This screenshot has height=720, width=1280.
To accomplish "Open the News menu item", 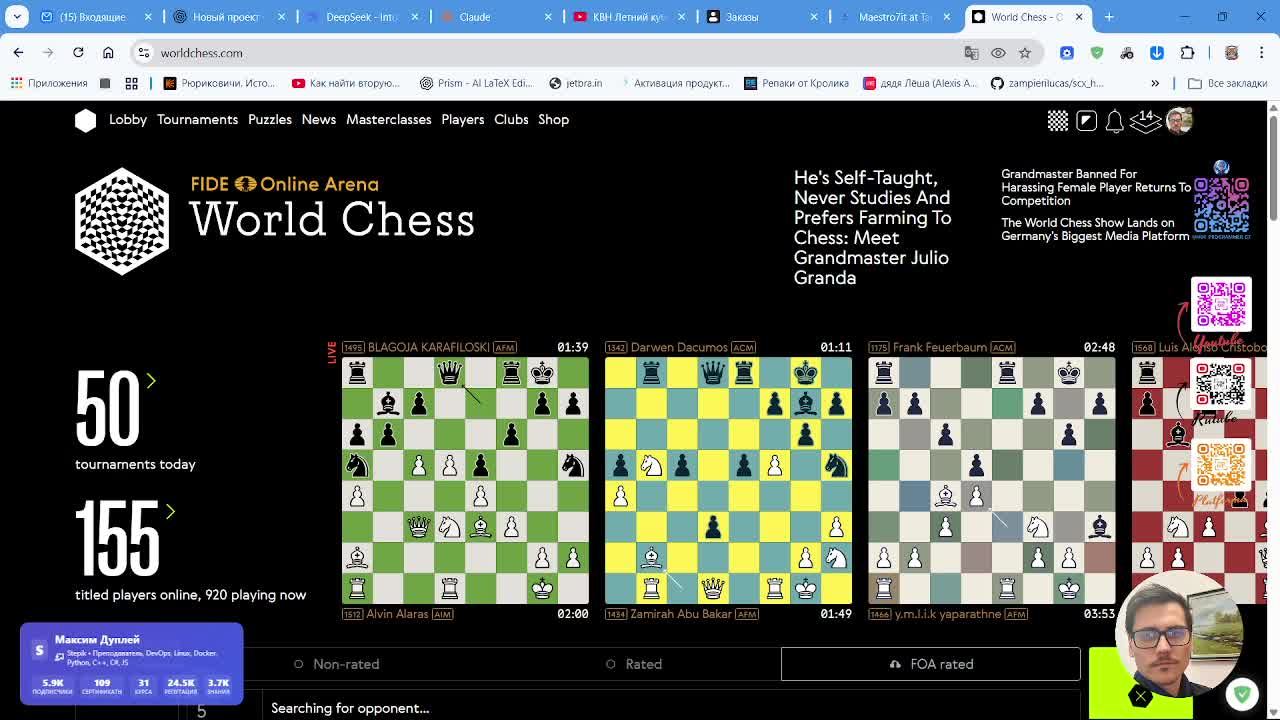I will (x=319, y=120).
